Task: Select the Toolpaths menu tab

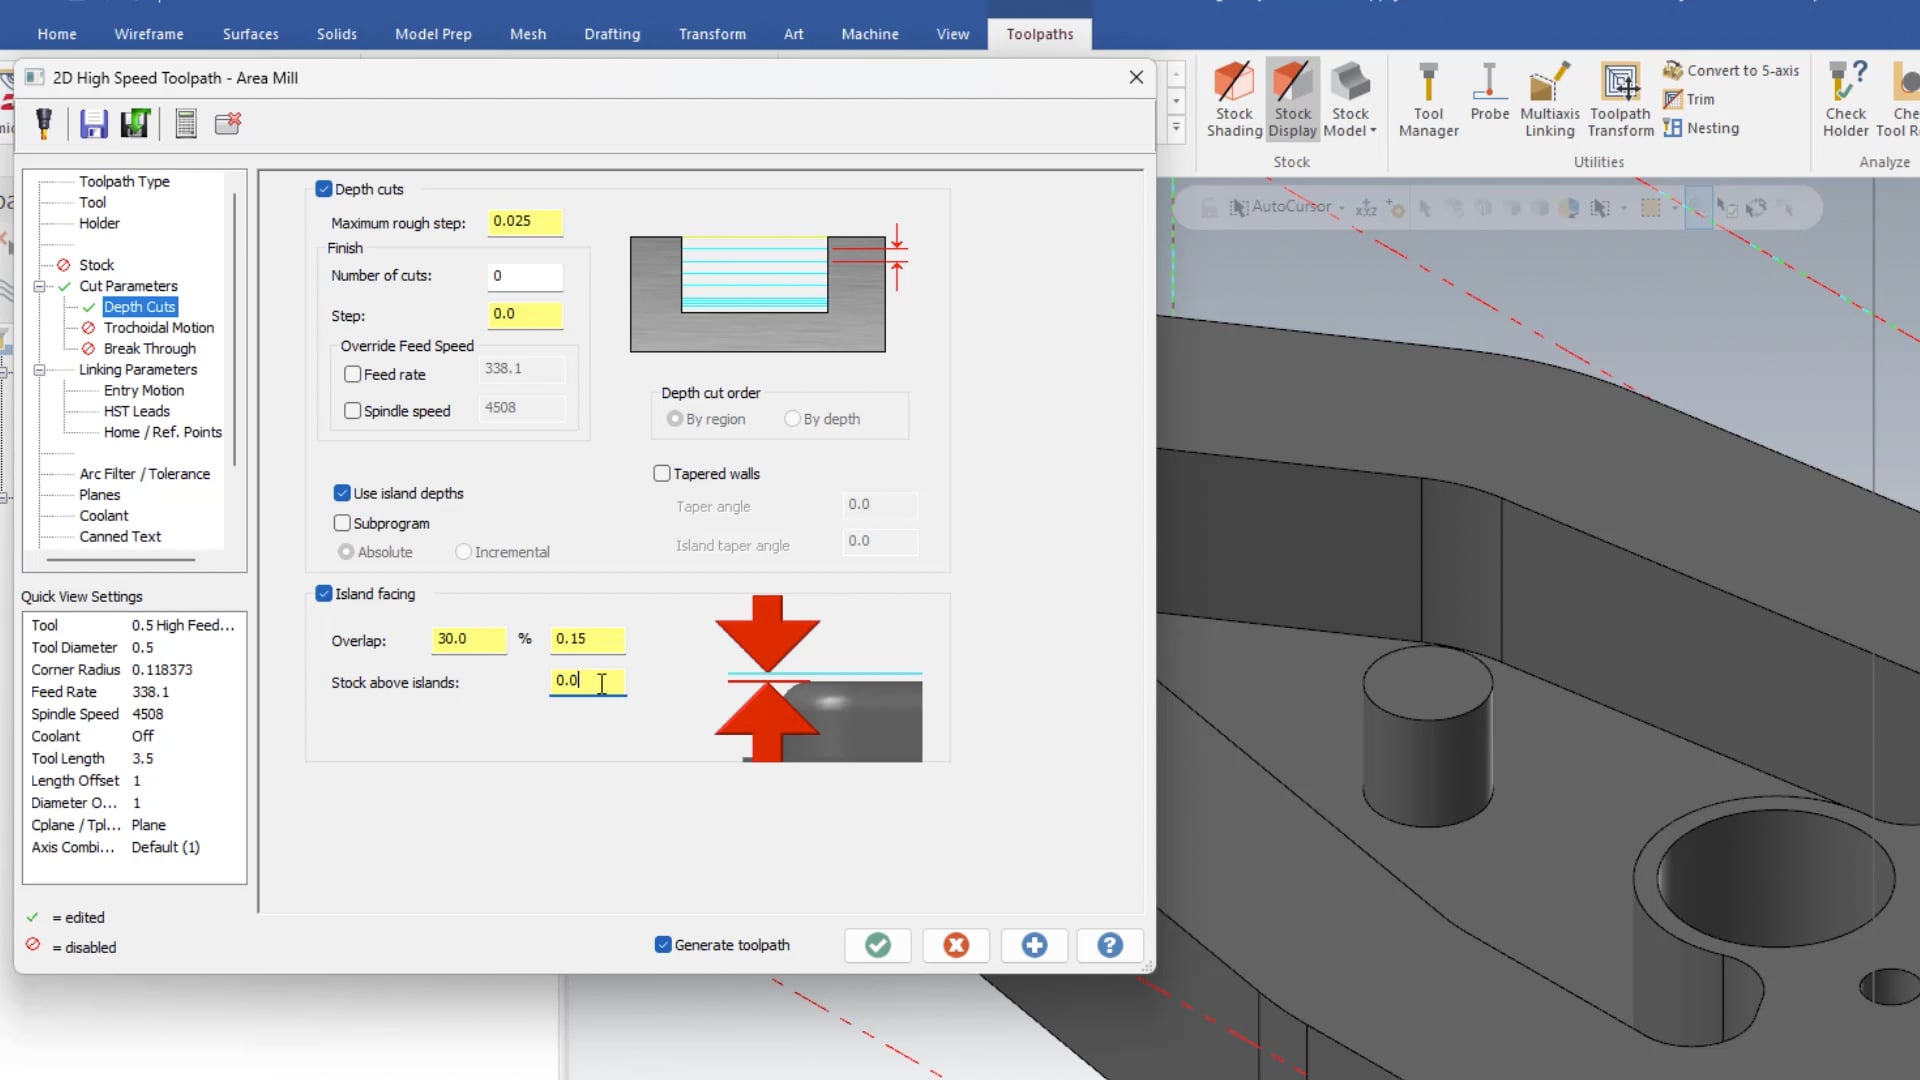Action: (x=1040, y=33)
